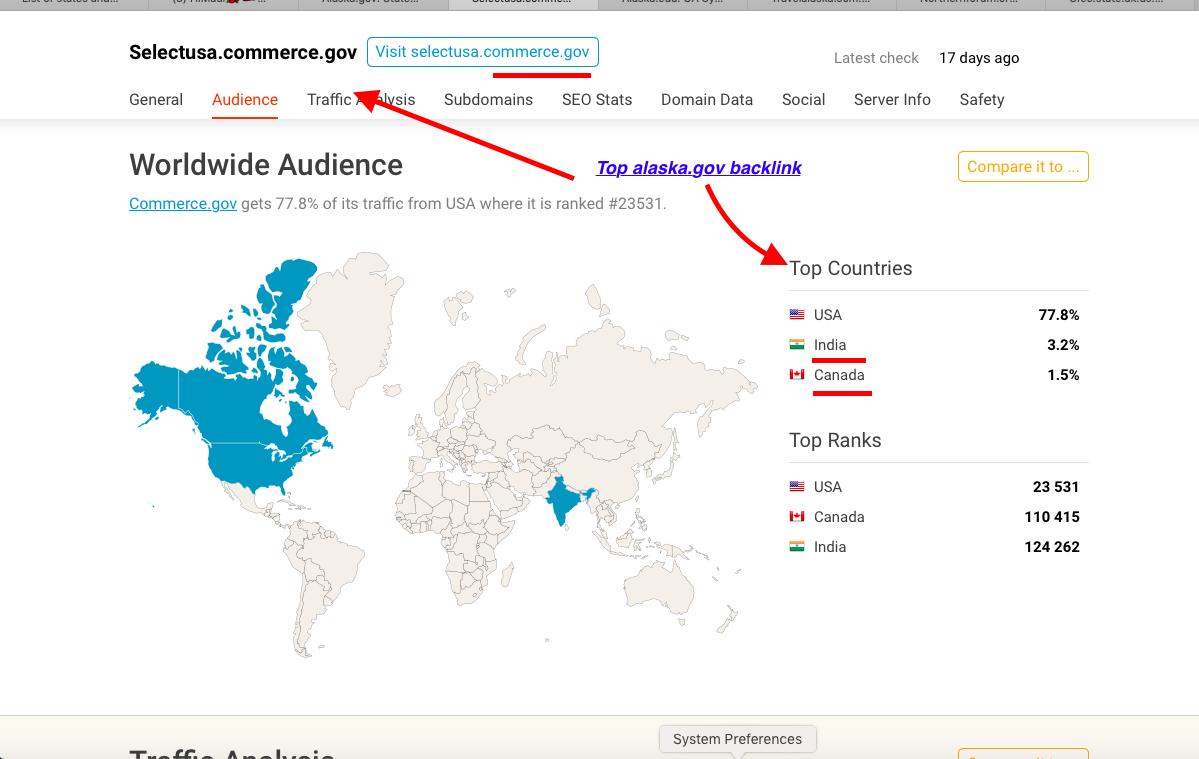
Task: Click India flag icon in Top Countries
Action: 797,345
